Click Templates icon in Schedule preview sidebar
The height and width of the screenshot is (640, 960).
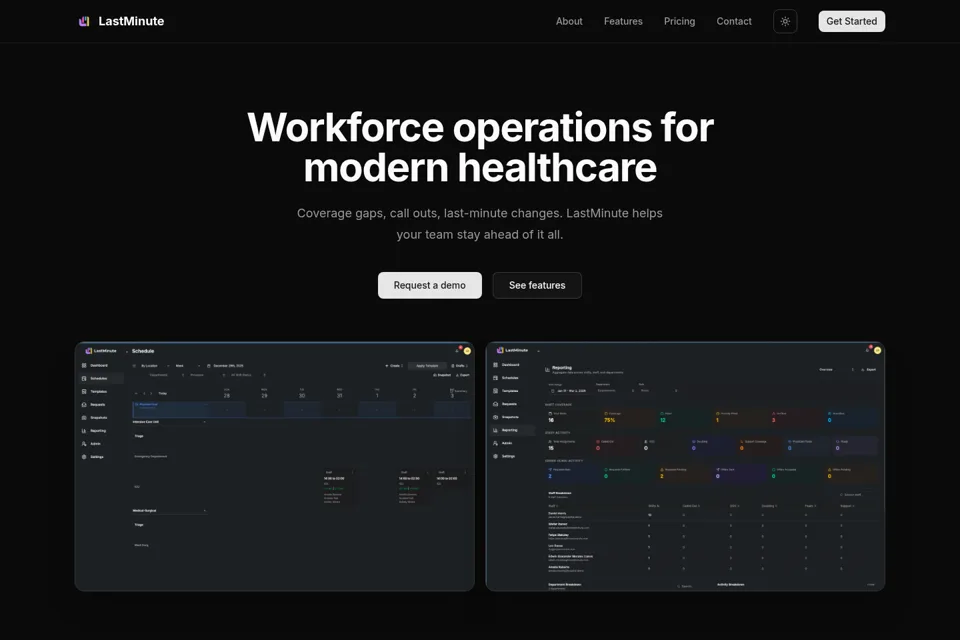click(x=84, y=391)
